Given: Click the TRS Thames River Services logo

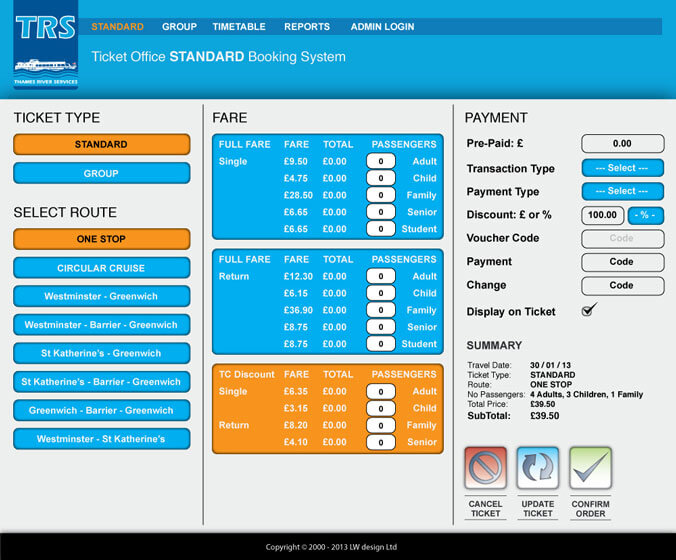Looking at the screenshot, I should coord(45,44).
